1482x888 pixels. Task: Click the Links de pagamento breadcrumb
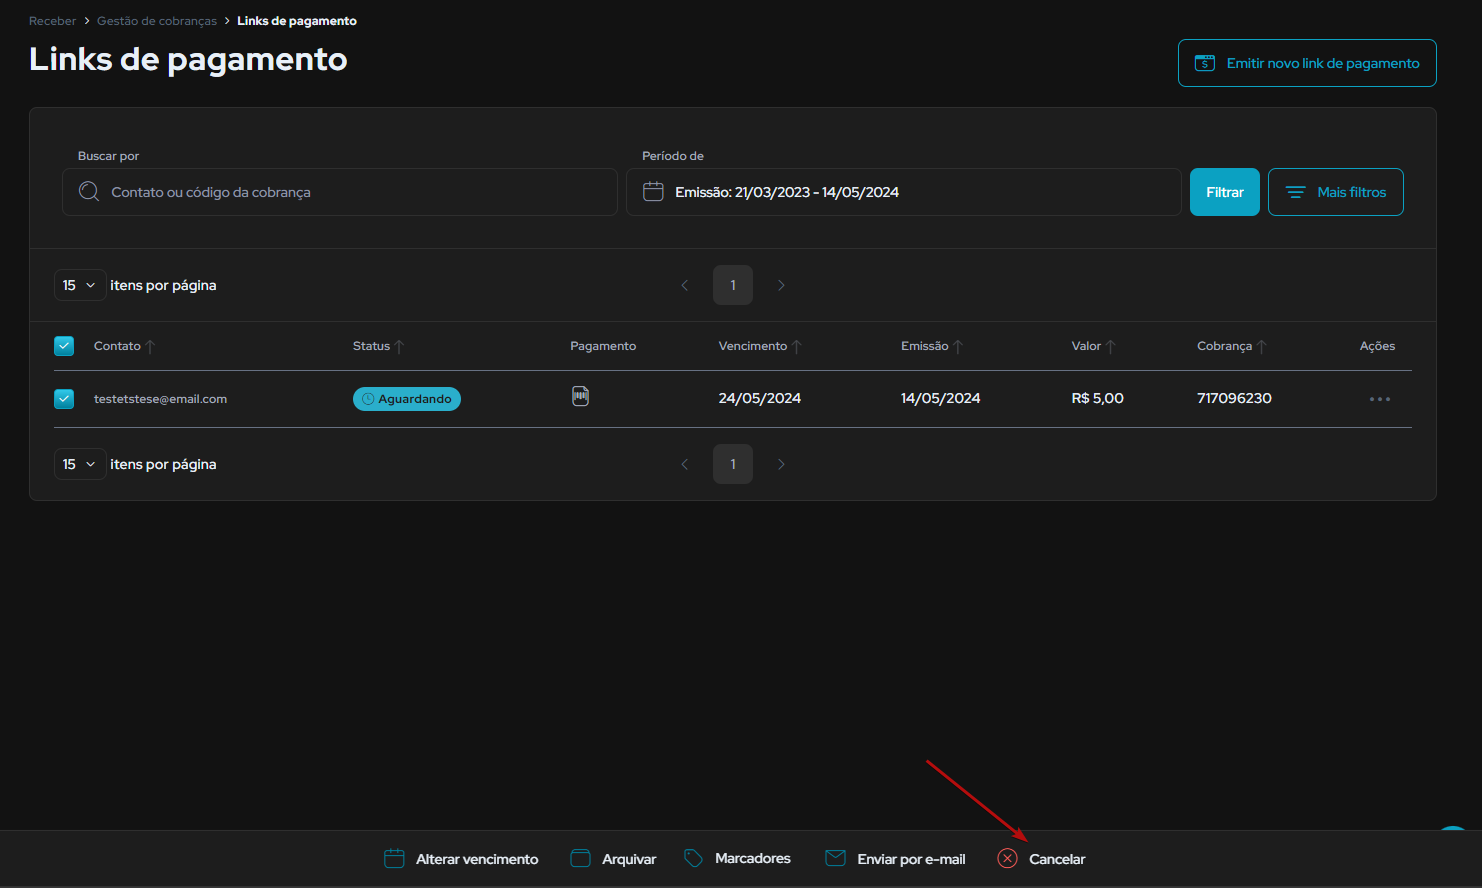point(297,21)
